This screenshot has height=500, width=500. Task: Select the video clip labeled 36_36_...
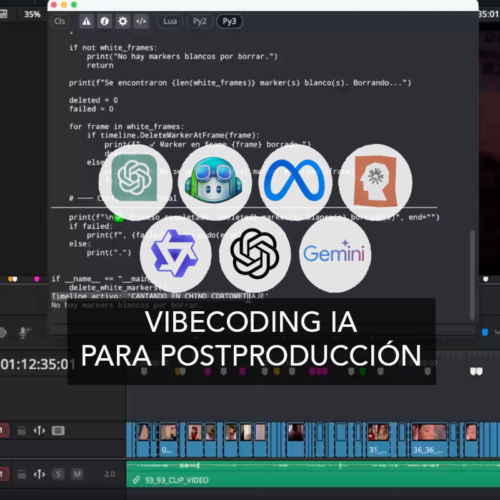pos(428,440)
